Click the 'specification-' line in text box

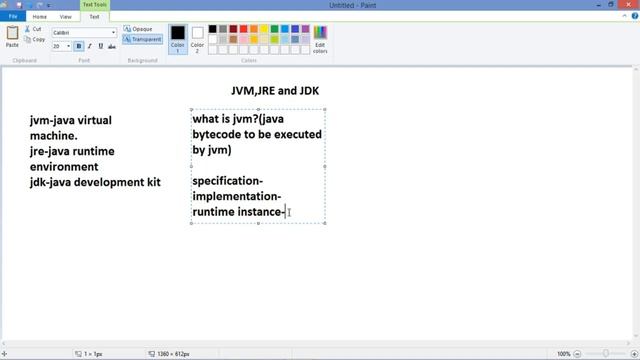pos(228,181)
